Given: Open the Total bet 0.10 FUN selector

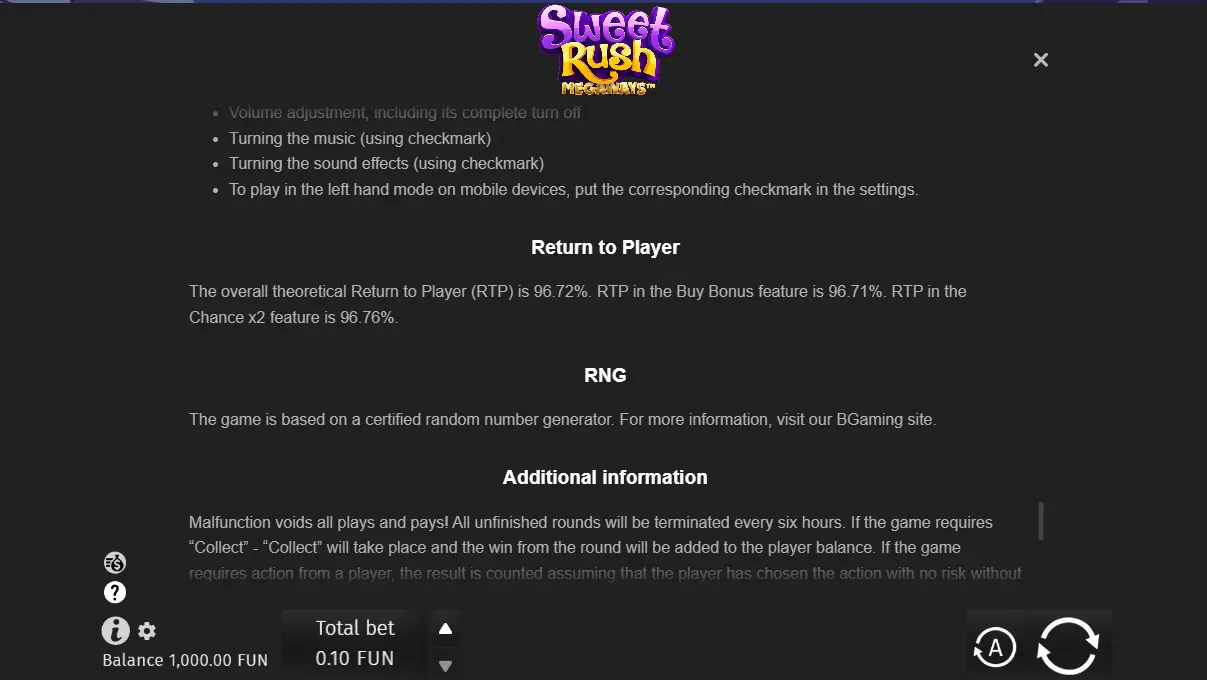Looking at the screenshot, I should [355, 643].
